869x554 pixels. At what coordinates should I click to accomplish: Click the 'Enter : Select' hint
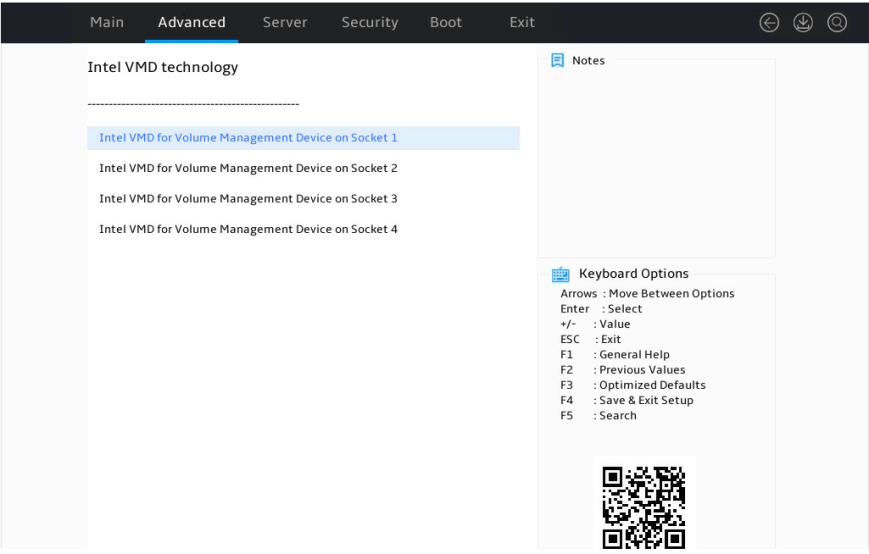(601, 309)
